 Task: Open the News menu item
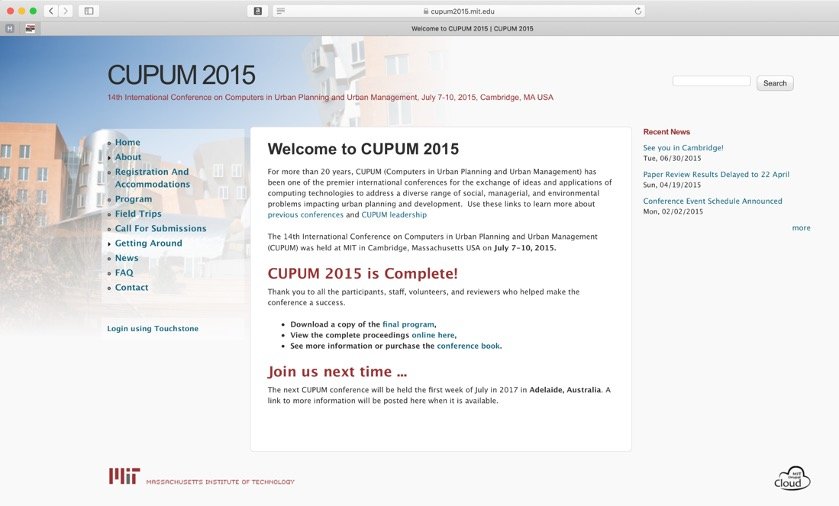(x=126, y=258)
